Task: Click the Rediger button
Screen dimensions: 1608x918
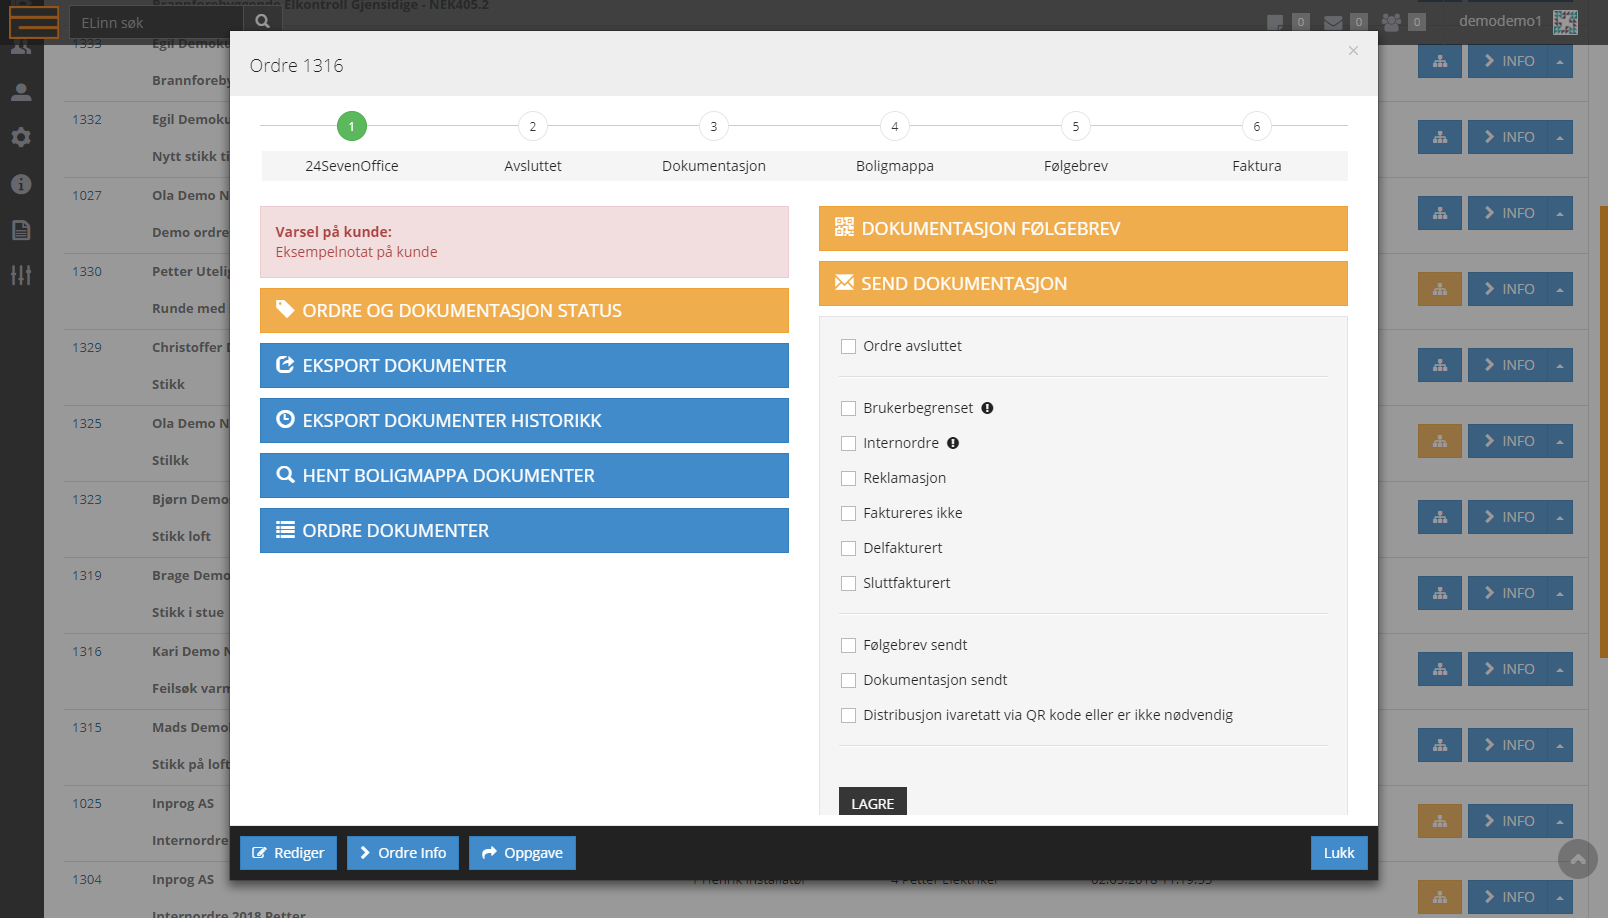Action: click(288, 853)
